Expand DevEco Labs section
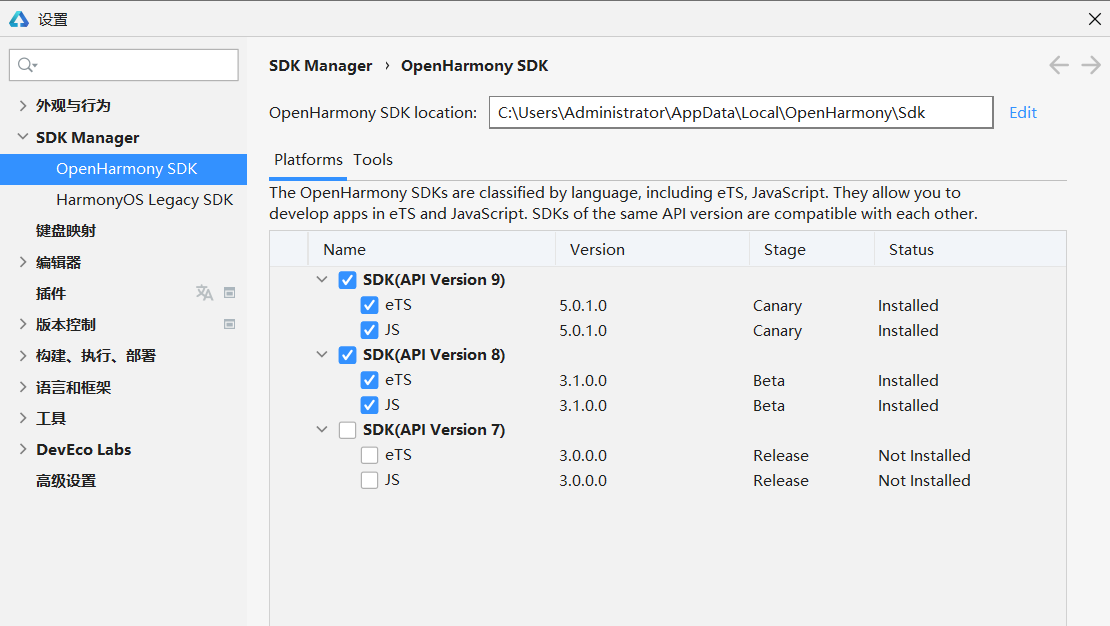 pyautogui.click(x=23, y=450)
